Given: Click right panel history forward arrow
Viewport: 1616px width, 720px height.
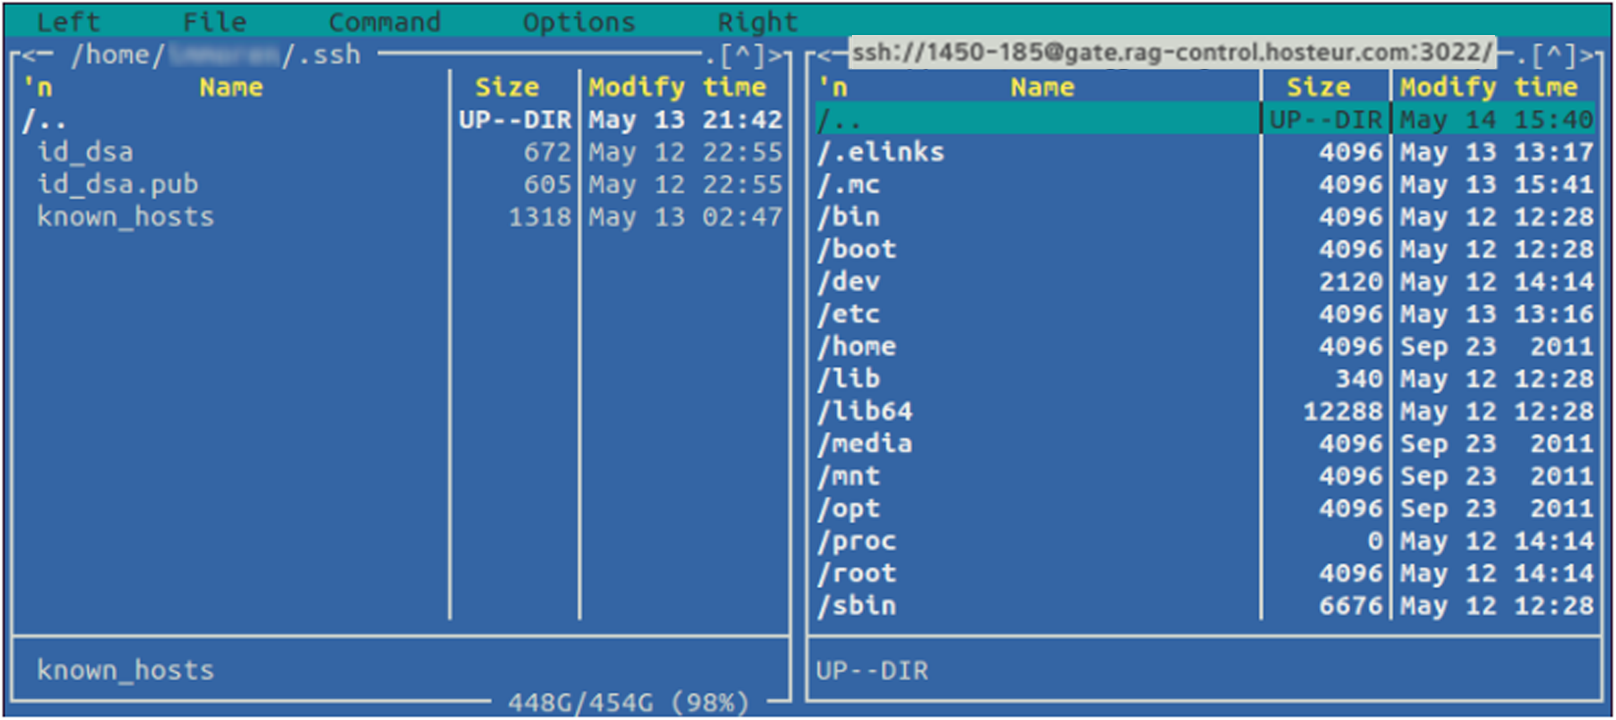Looking at the screenshot, I should (x=1585, y=55).
